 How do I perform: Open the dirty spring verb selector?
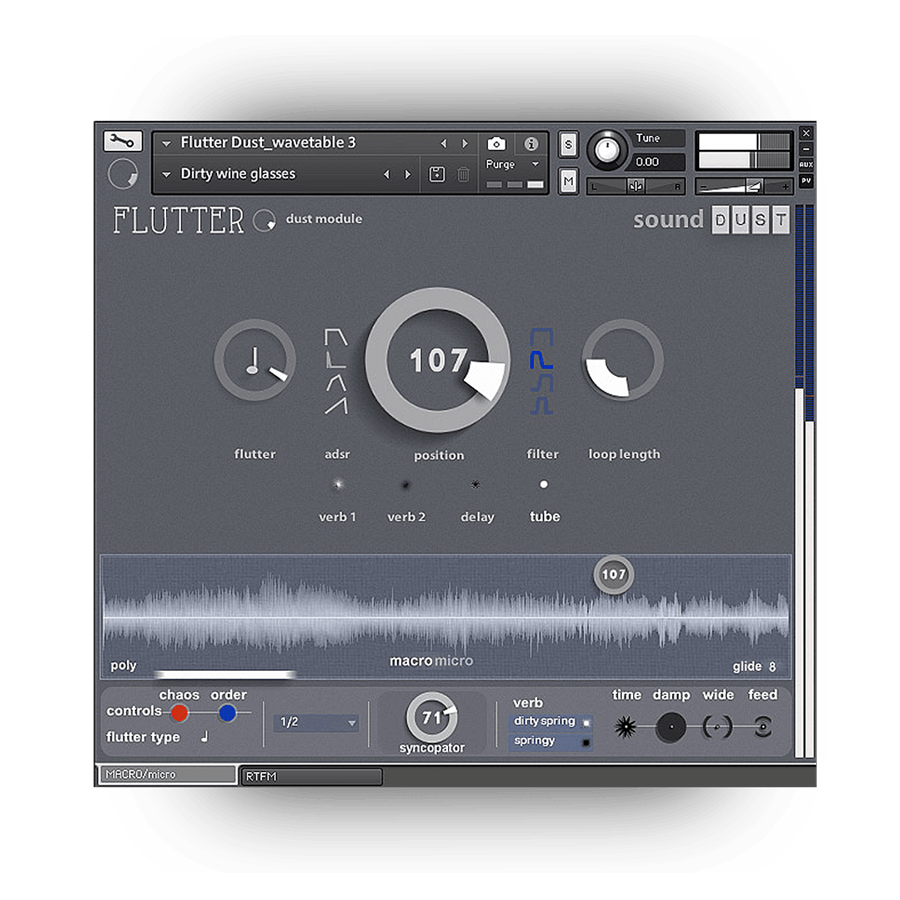[x=550, y=721]
